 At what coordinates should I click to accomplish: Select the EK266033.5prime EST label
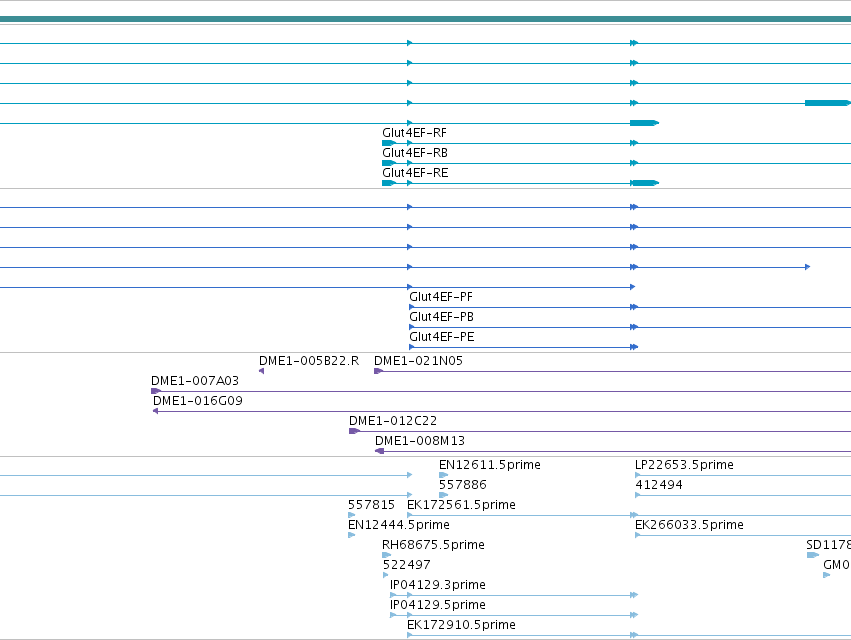pyautogui.click(x=689, y=525)
